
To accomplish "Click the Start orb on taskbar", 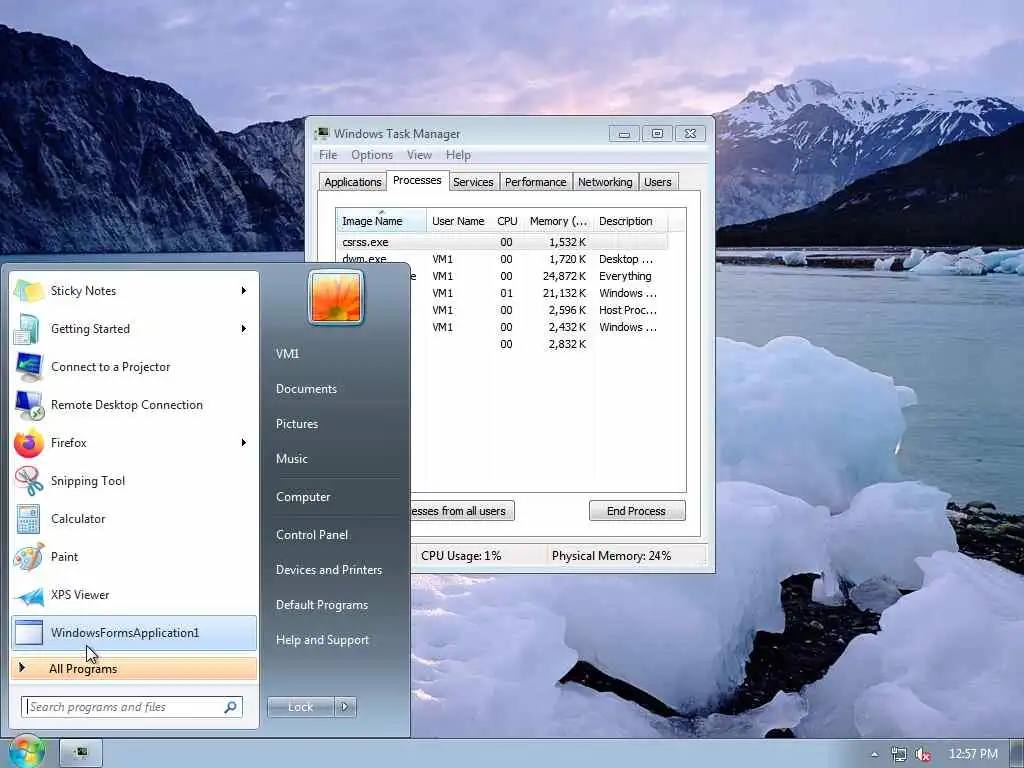I will 27,752.
